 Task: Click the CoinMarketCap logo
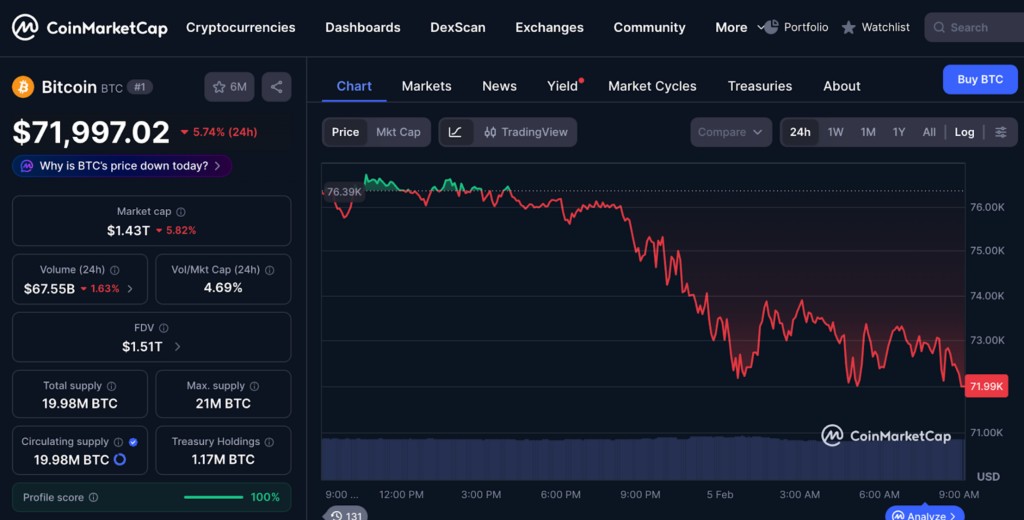90,27
